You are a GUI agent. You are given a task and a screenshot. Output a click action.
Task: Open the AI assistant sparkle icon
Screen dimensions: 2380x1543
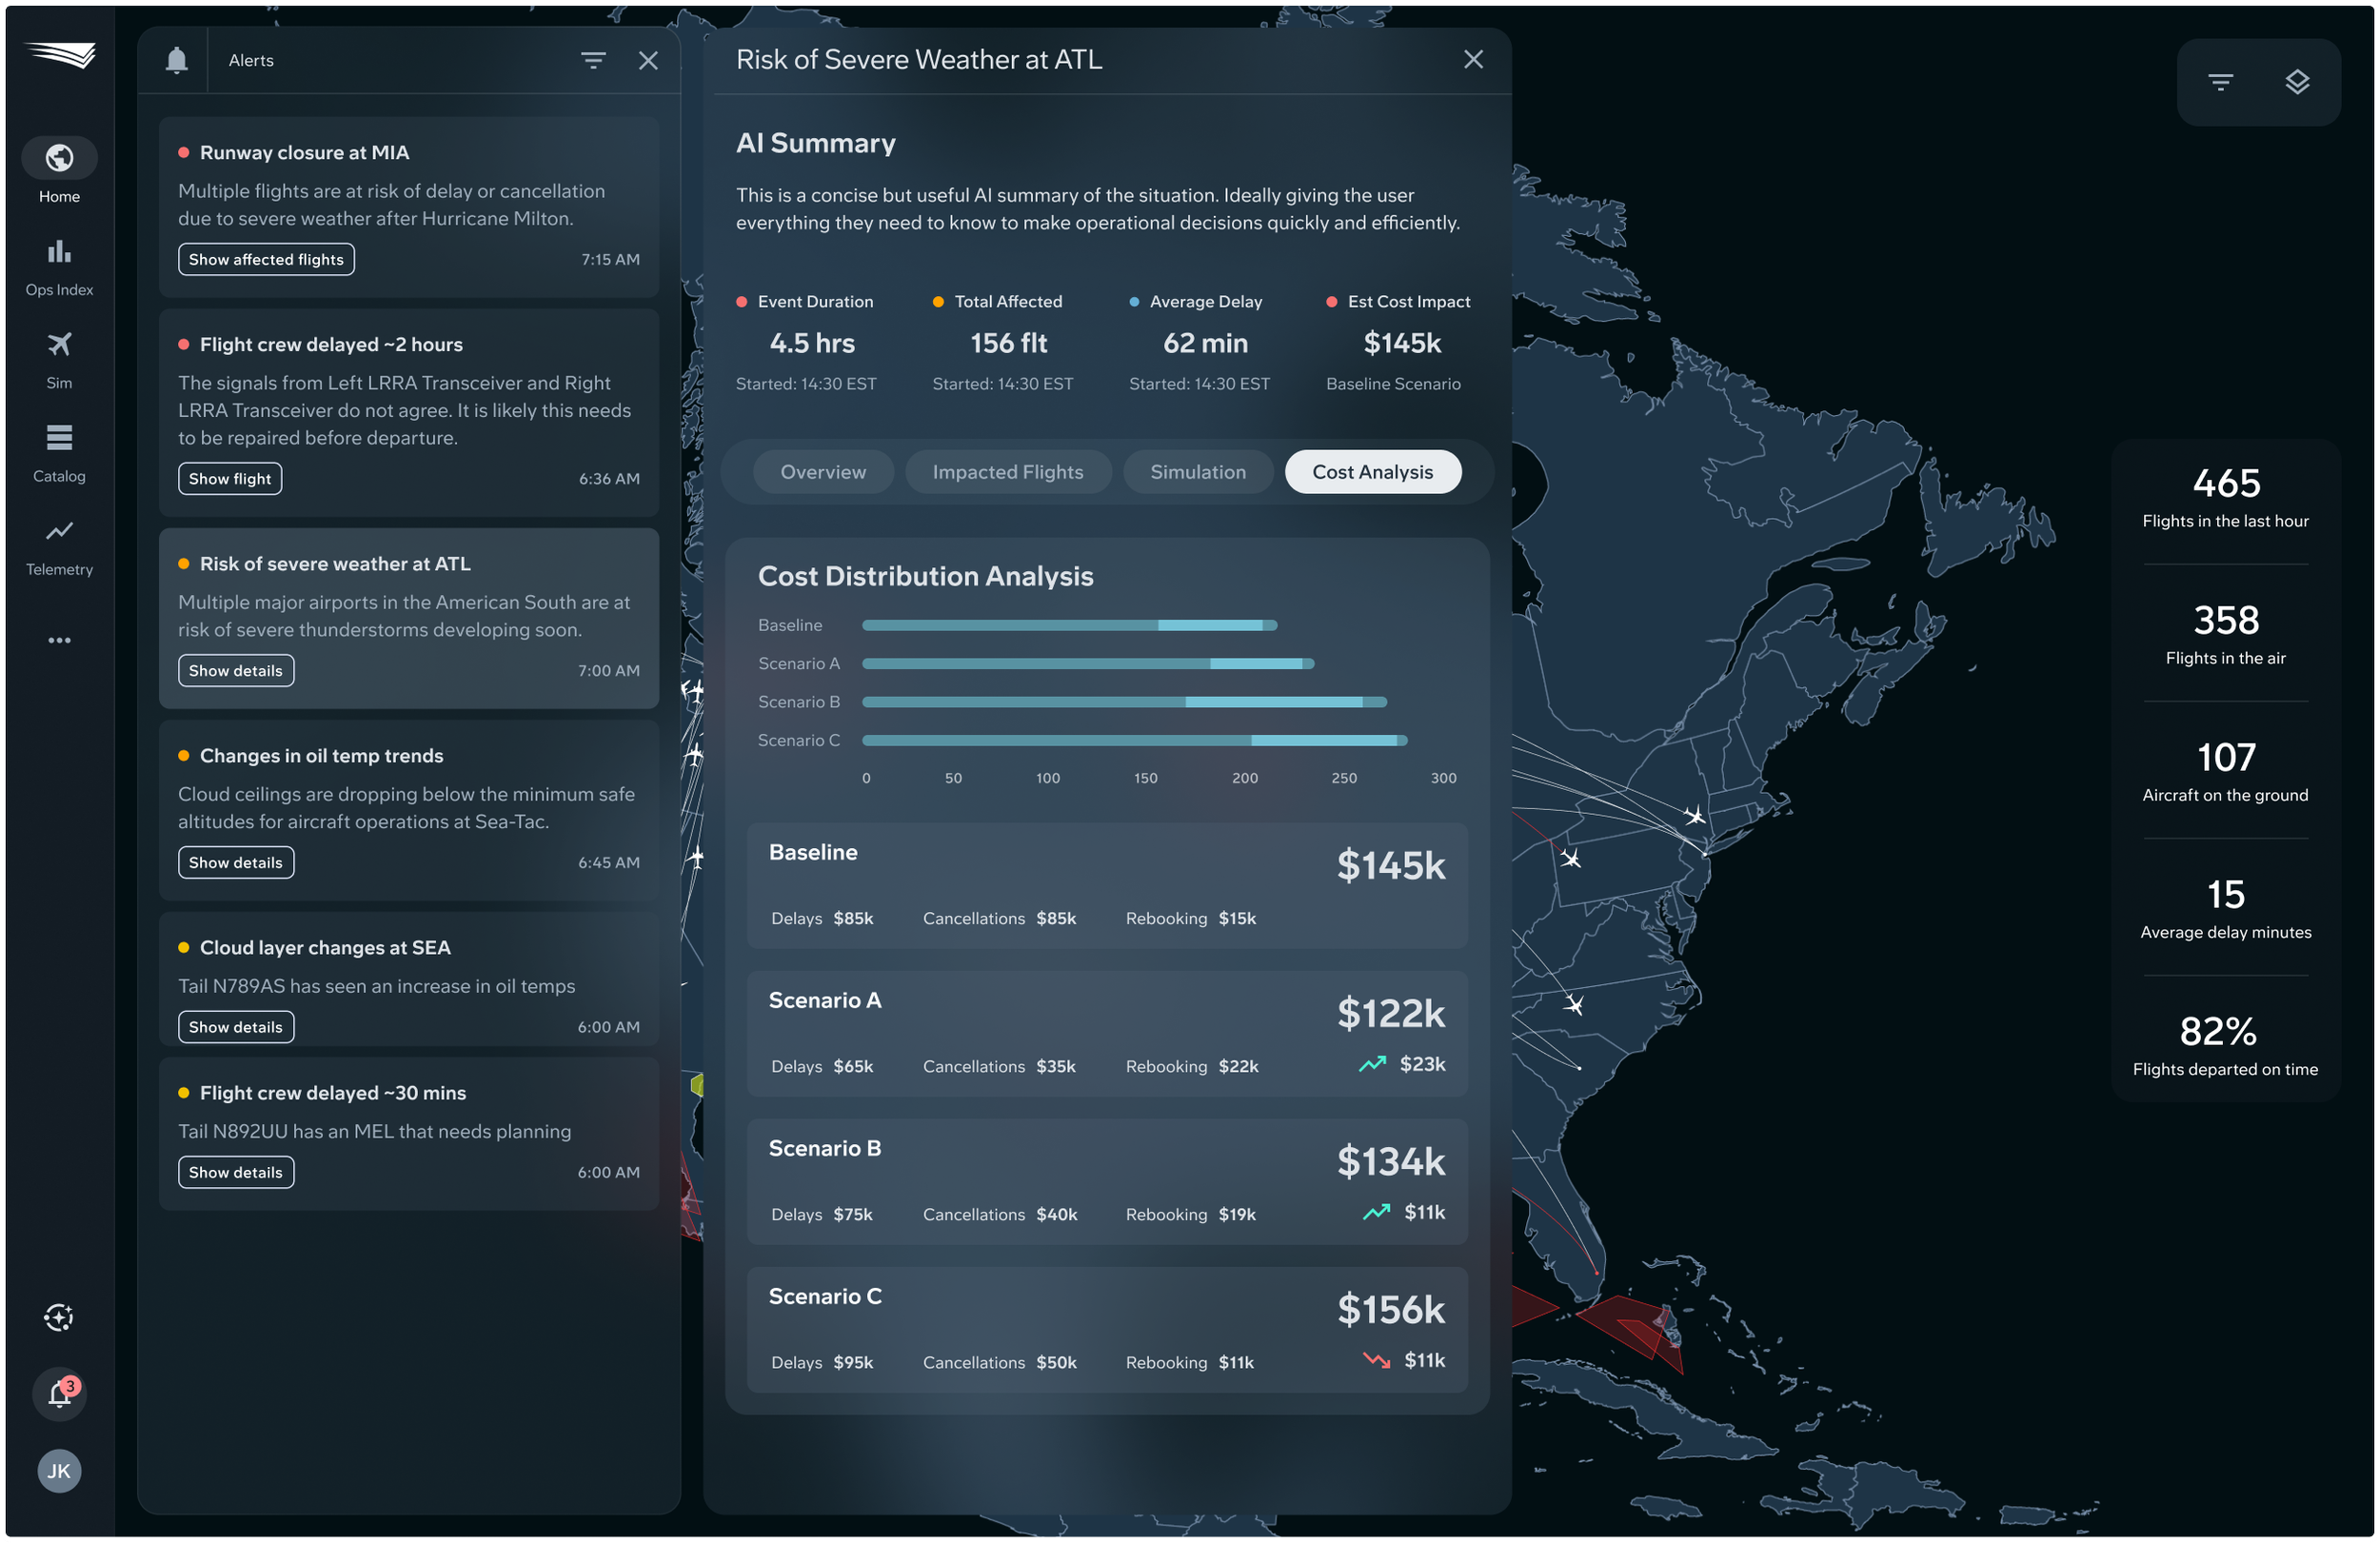pos(59,1317)
